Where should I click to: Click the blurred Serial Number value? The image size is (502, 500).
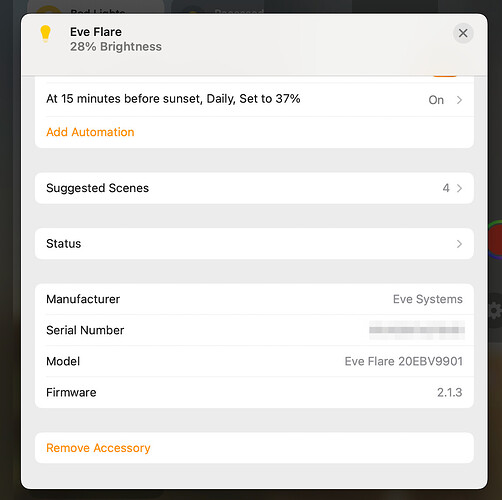(x=417, y=330)
